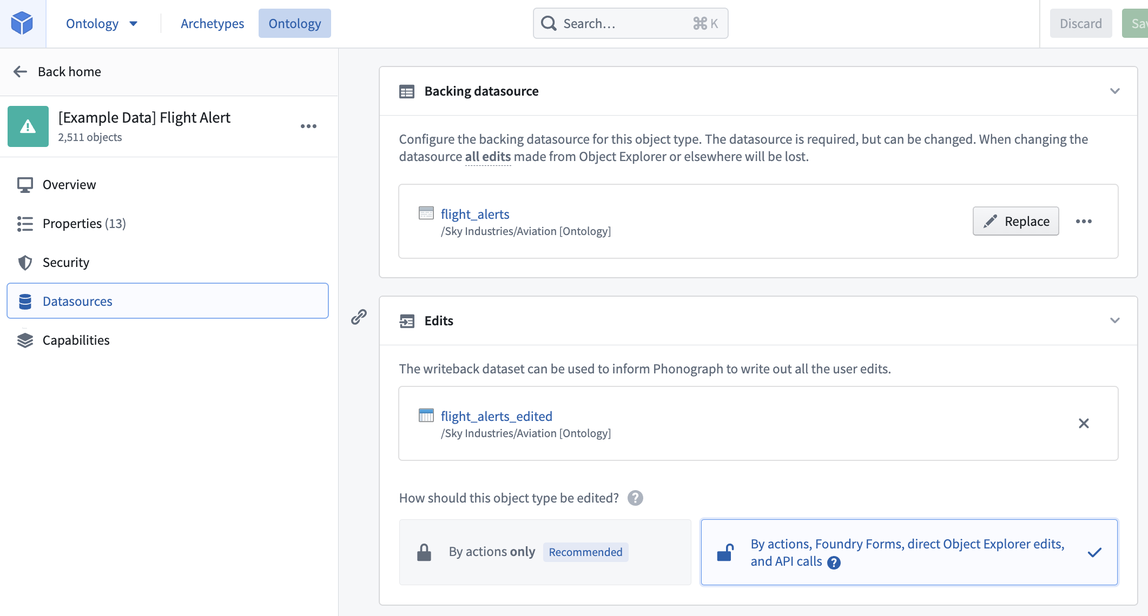Open more options for flight_alerts datasource

[x=1084, y=221]
